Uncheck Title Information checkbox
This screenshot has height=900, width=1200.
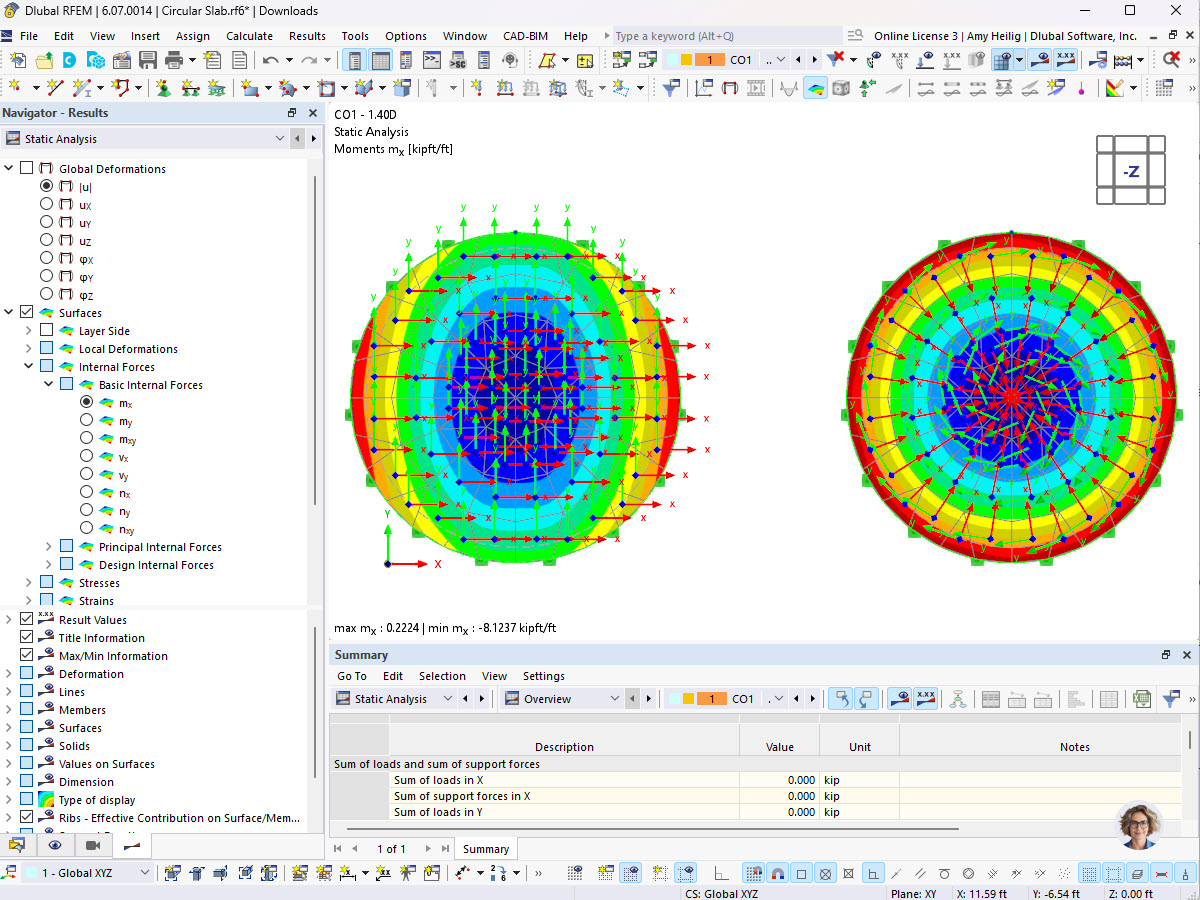[x=27, y=637]
